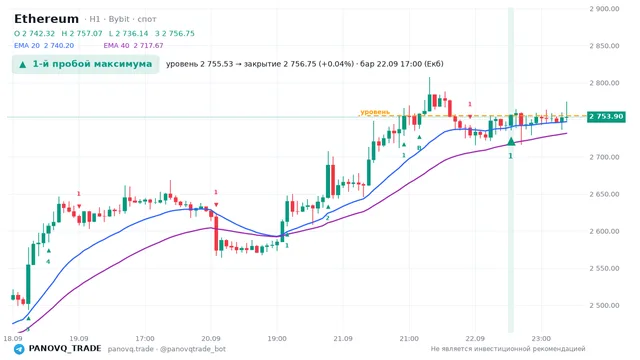Click the open value 'O 2 742.32'
The height and width of the screenshot is (360, 640).
click(x=34, y=33)
